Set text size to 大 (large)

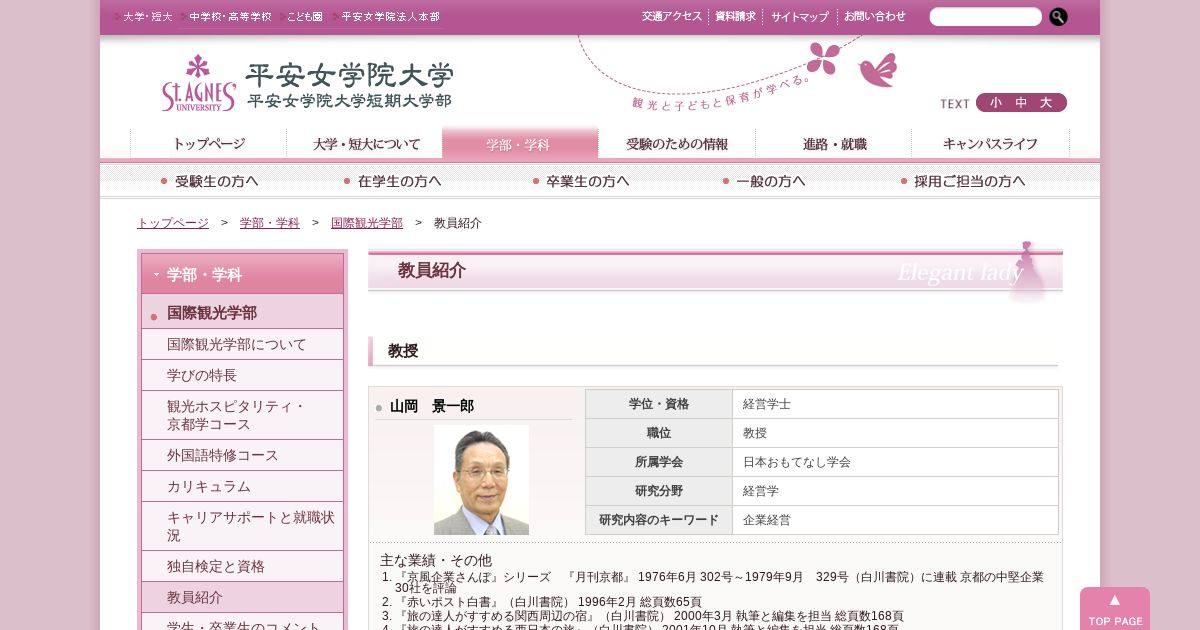tap(1047, 103)
